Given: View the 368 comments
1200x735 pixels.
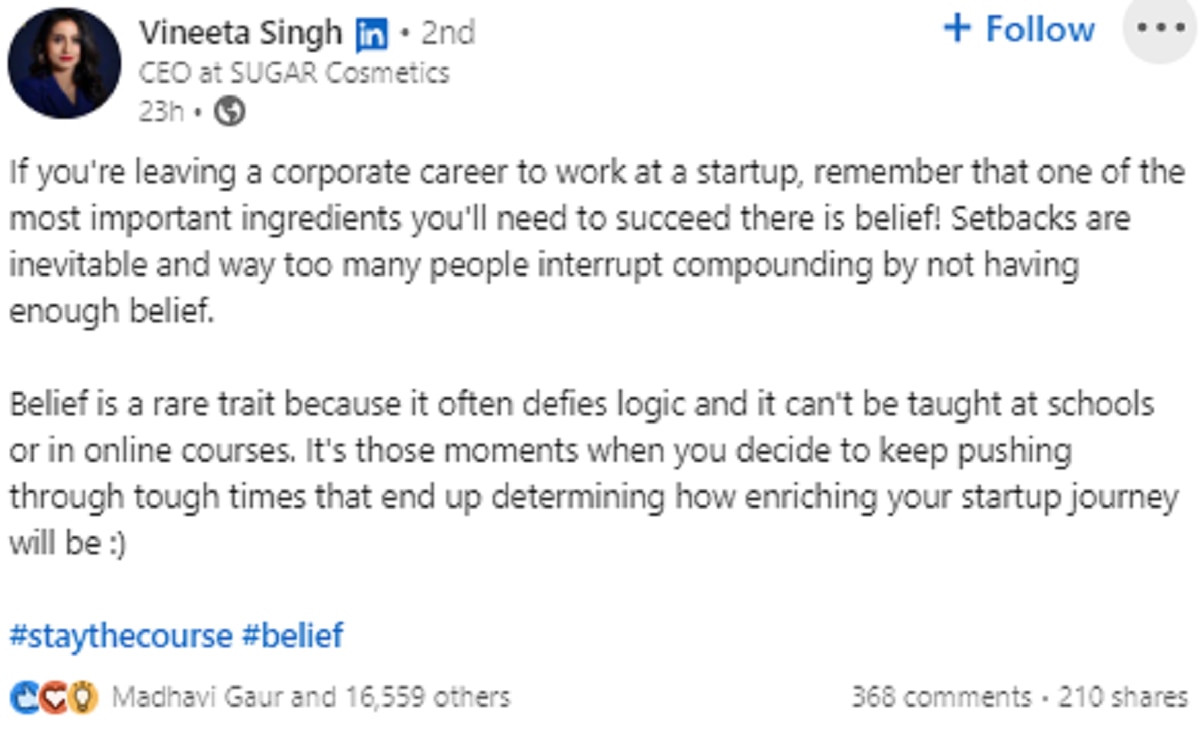Looking at the screenshot, I should click(x=940, y=697).
